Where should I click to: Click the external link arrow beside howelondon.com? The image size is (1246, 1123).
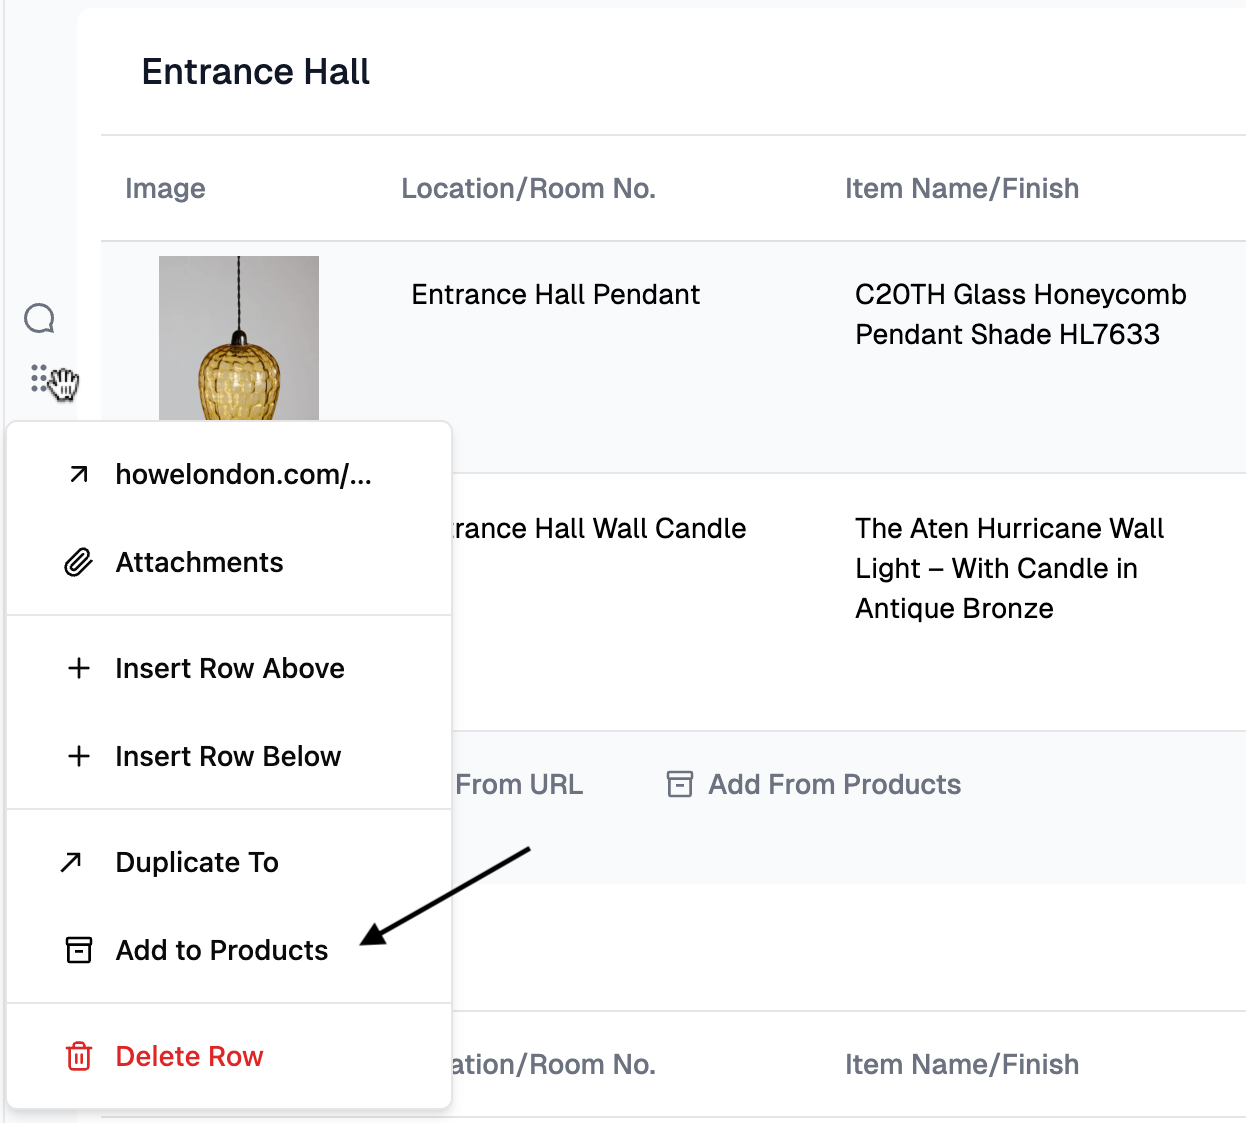[x=78, y=474]
